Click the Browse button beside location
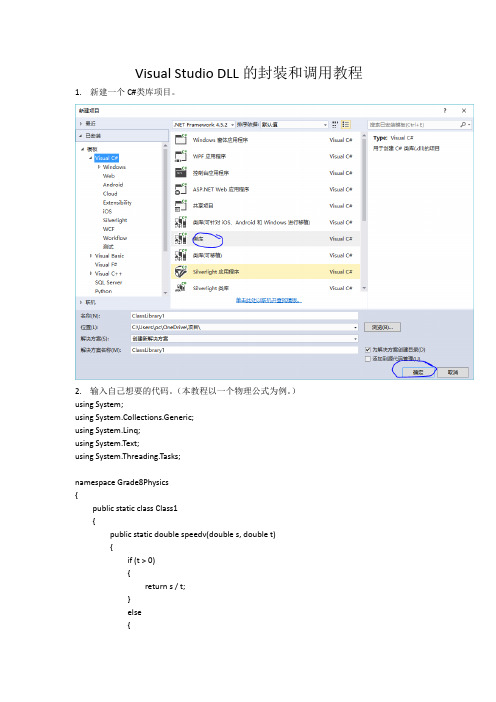 [382, 327]
